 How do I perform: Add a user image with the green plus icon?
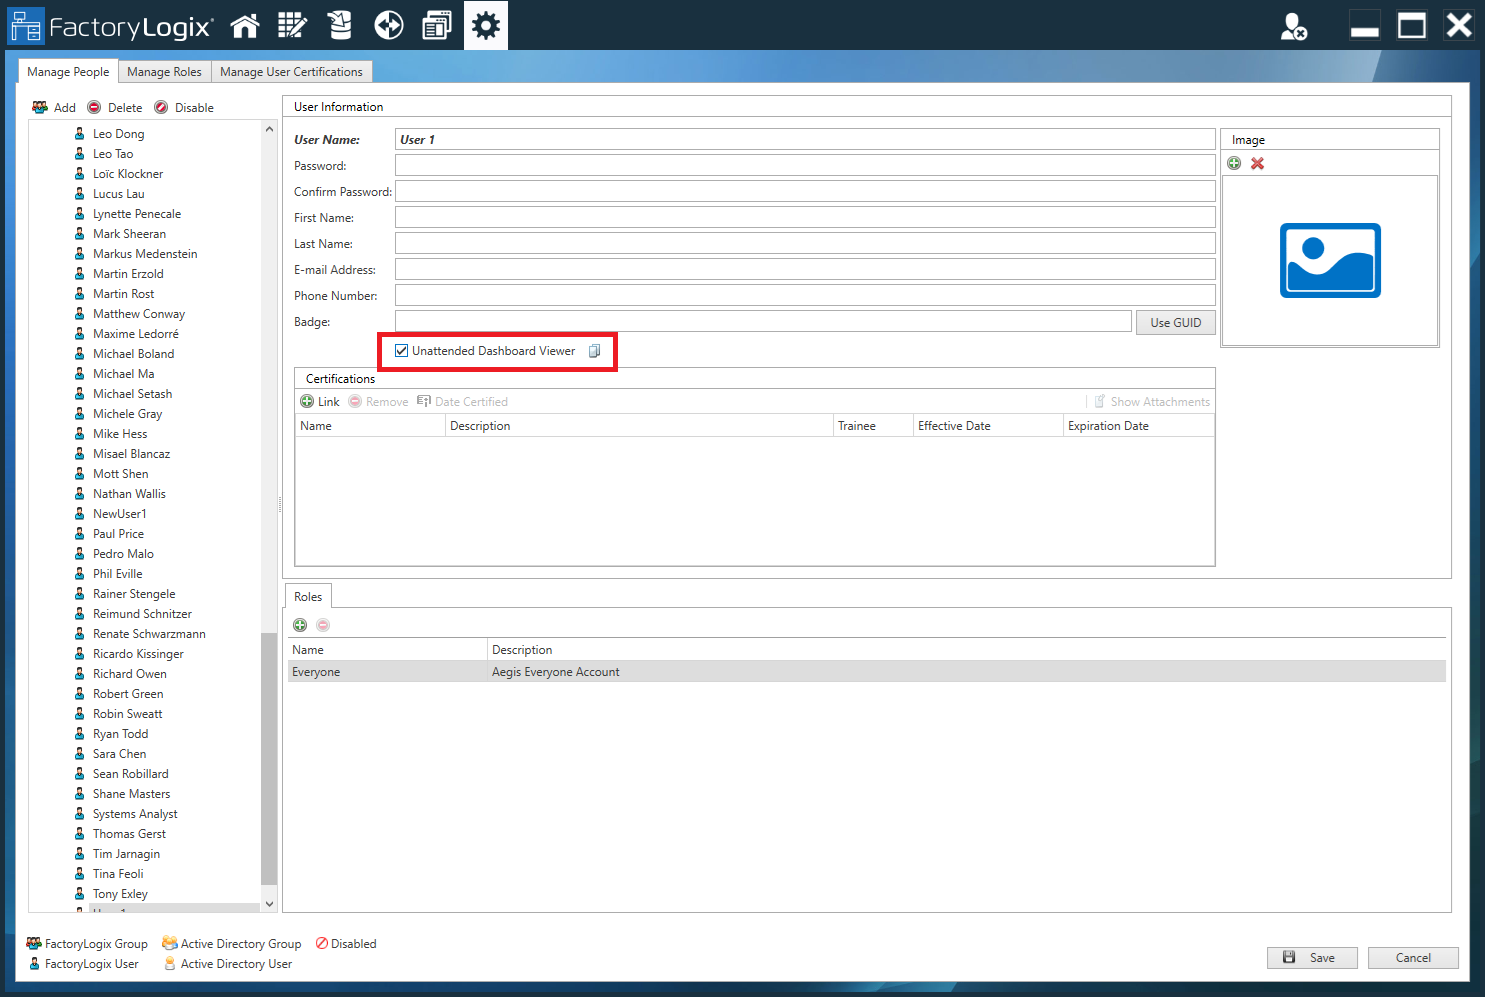click(1234, 163)
